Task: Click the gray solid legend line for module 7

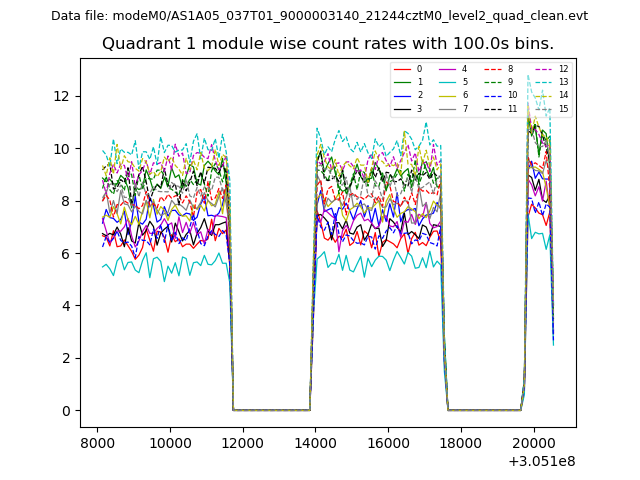Action: (x=448, y=108)
